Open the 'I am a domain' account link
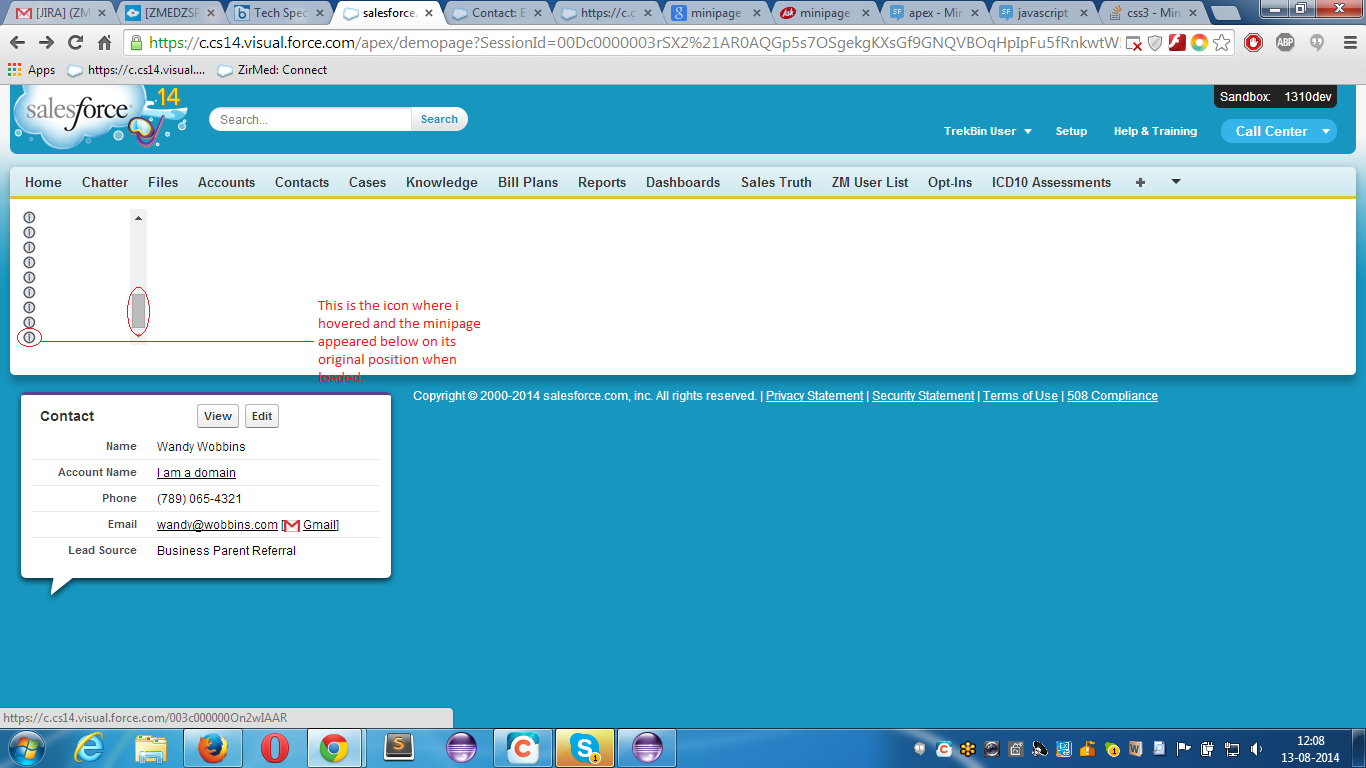The height and width of the screenshot is (768, 1366). (x=196, y=473)
